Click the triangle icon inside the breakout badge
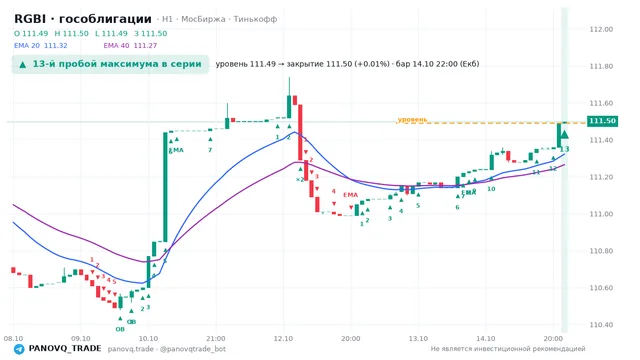Image resolution: width=640 pixels, height=360 pixels. click(x=23, y=64)
